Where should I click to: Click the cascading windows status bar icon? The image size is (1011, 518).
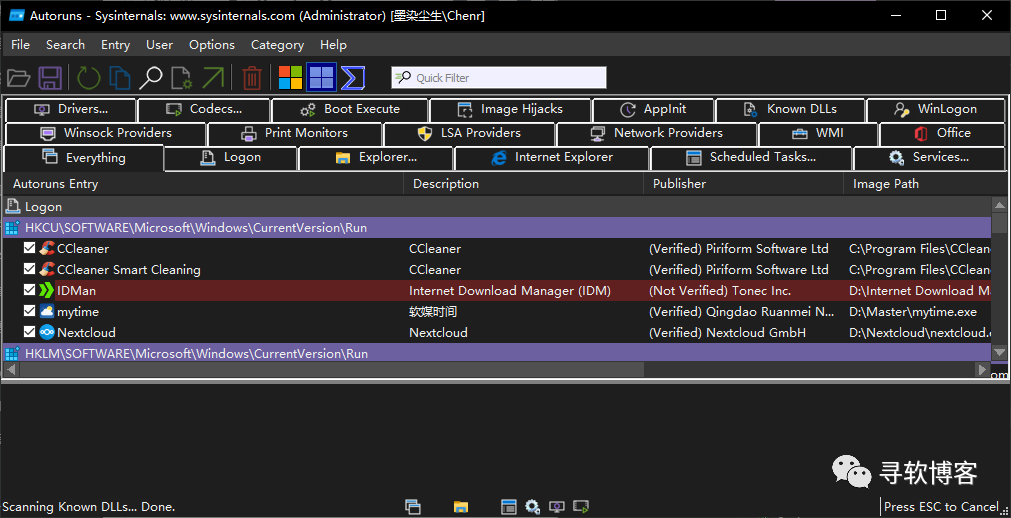click(413, 506)
